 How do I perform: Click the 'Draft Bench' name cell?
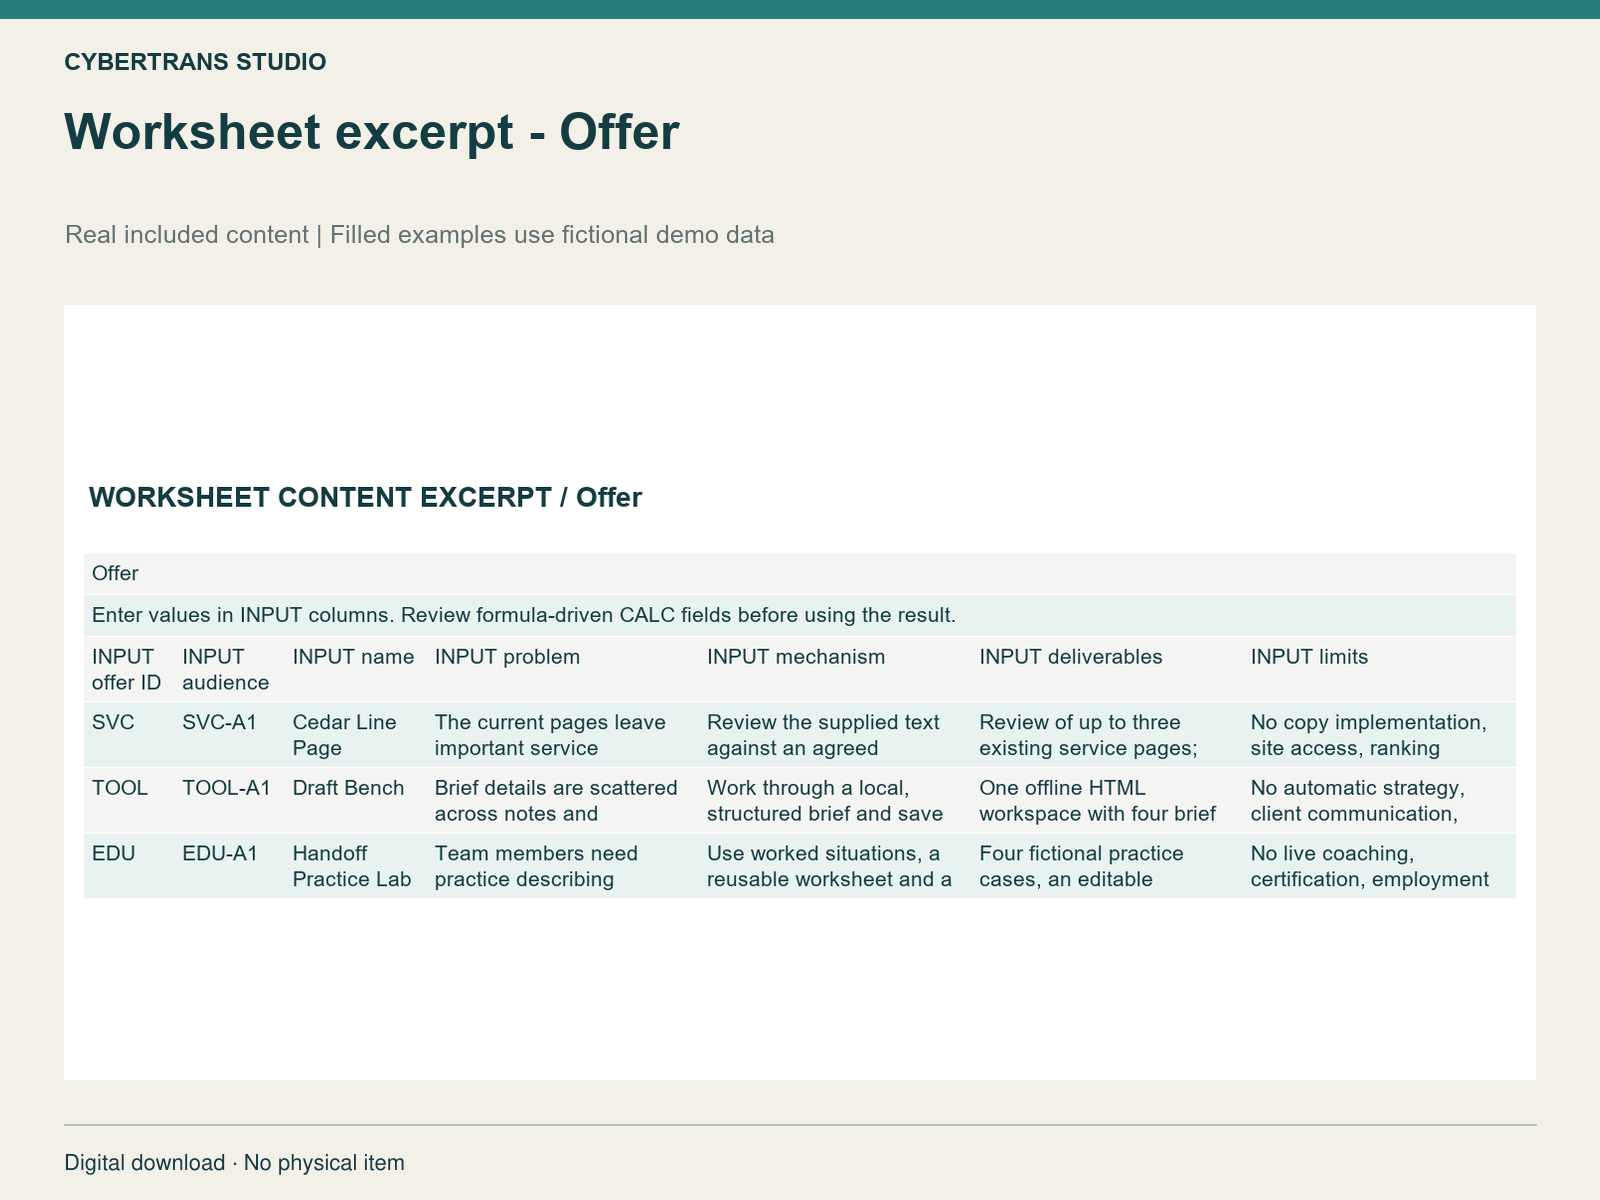click(x=356, y=800)
